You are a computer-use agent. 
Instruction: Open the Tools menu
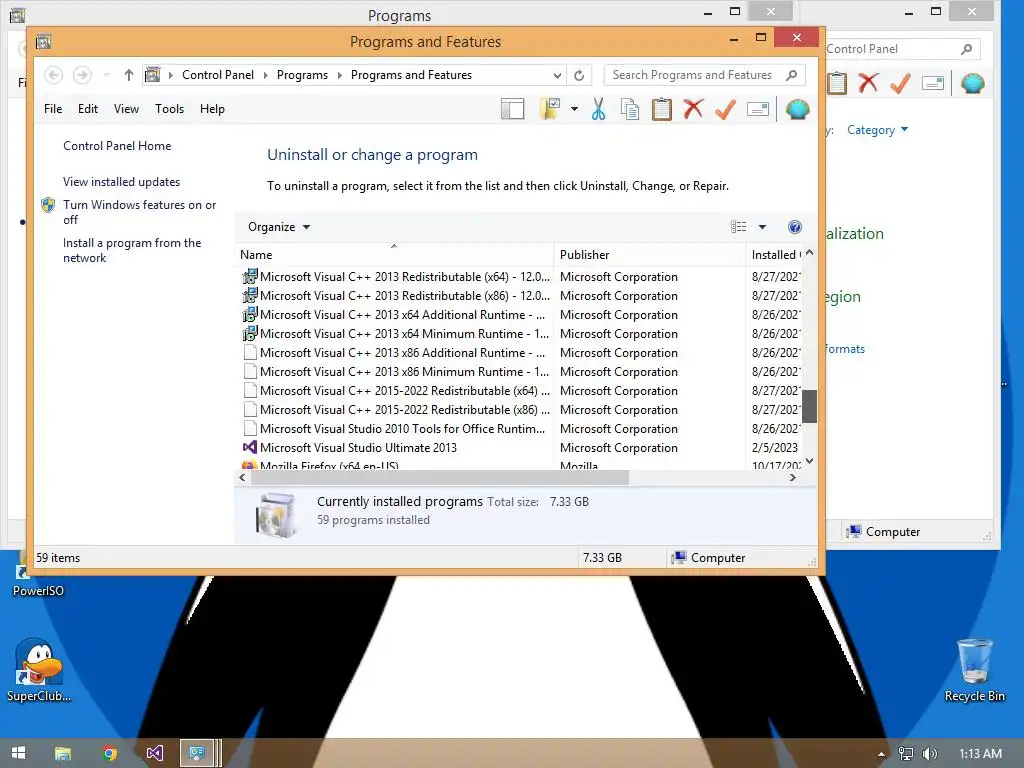(169, 109)
